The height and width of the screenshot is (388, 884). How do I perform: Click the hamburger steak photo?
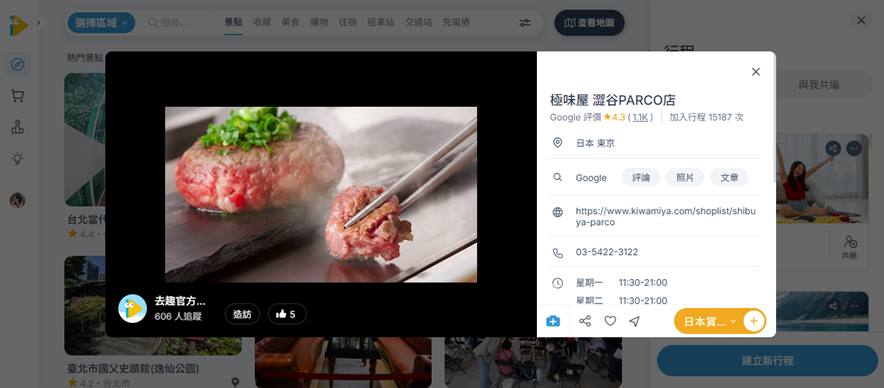[x=321, y=195]
